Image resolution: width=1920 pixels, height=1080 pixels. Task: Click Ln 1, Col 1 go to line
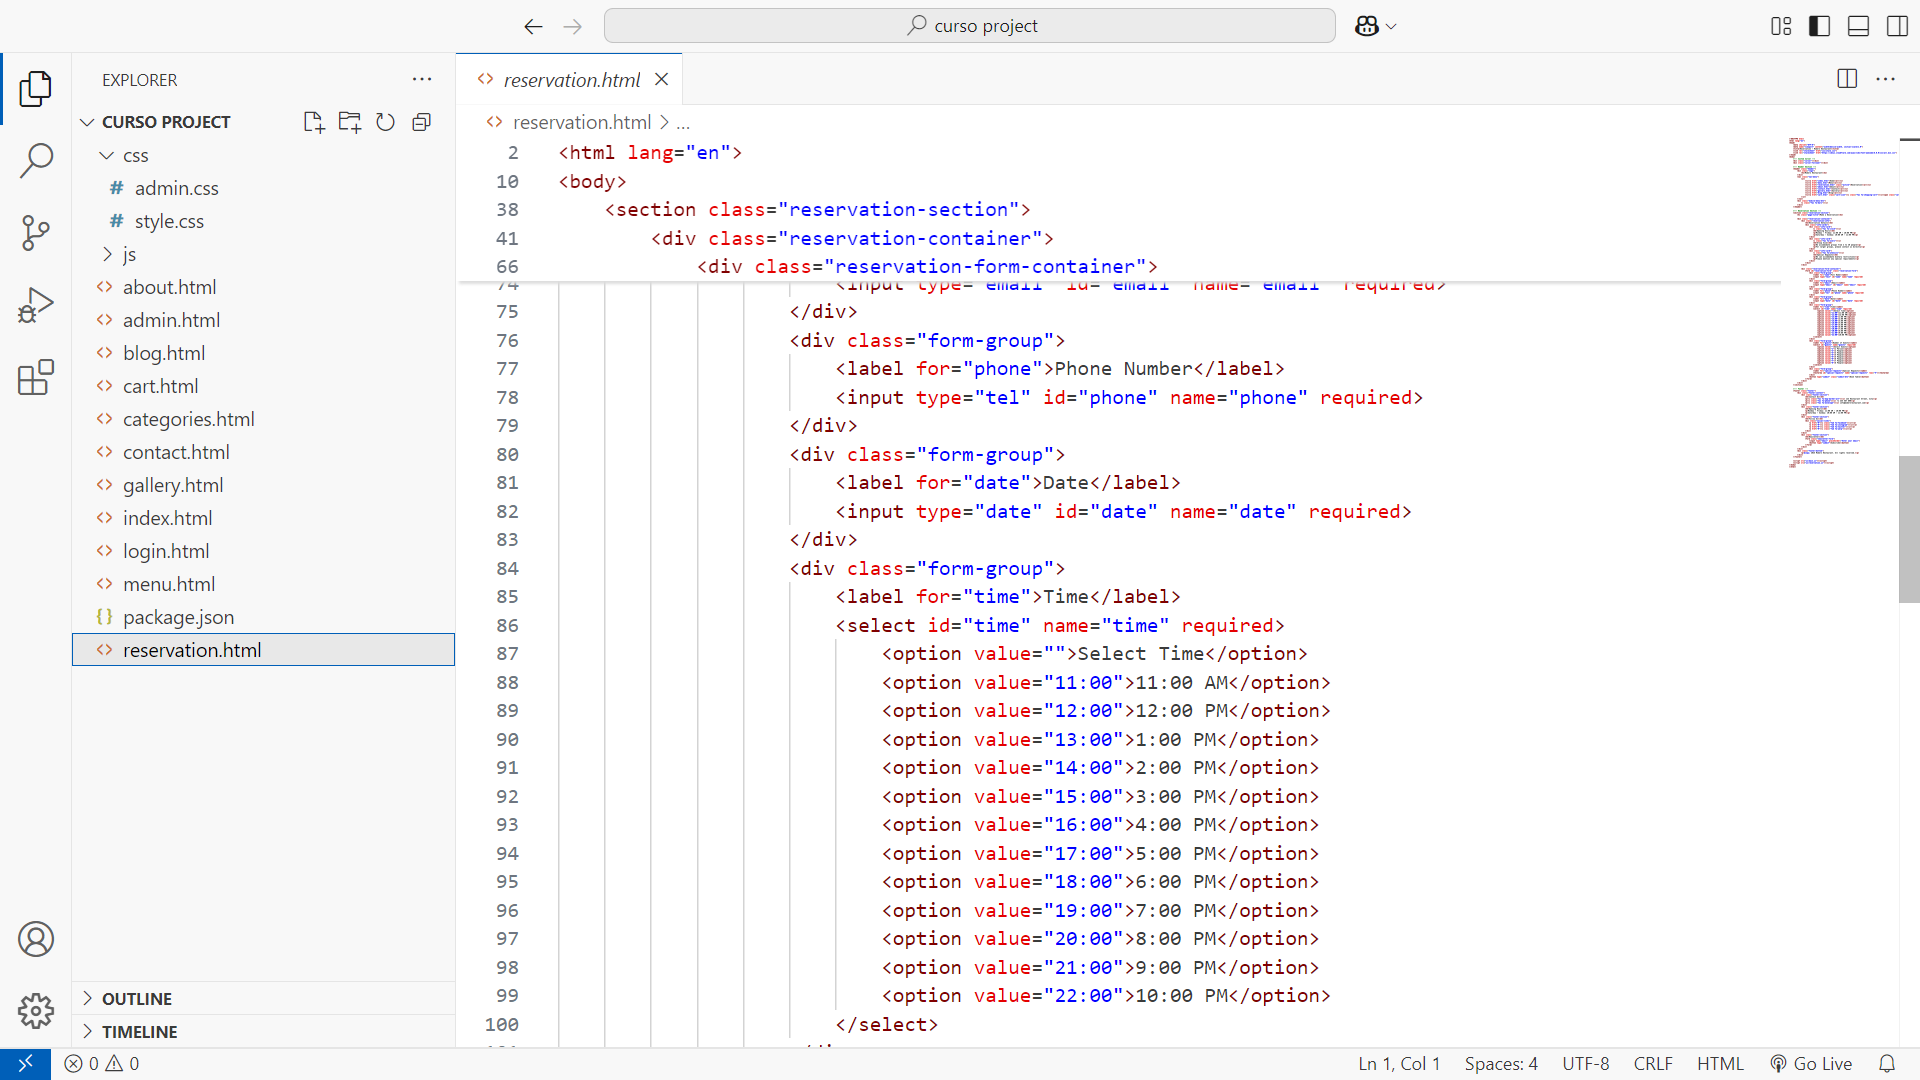1399,1064
